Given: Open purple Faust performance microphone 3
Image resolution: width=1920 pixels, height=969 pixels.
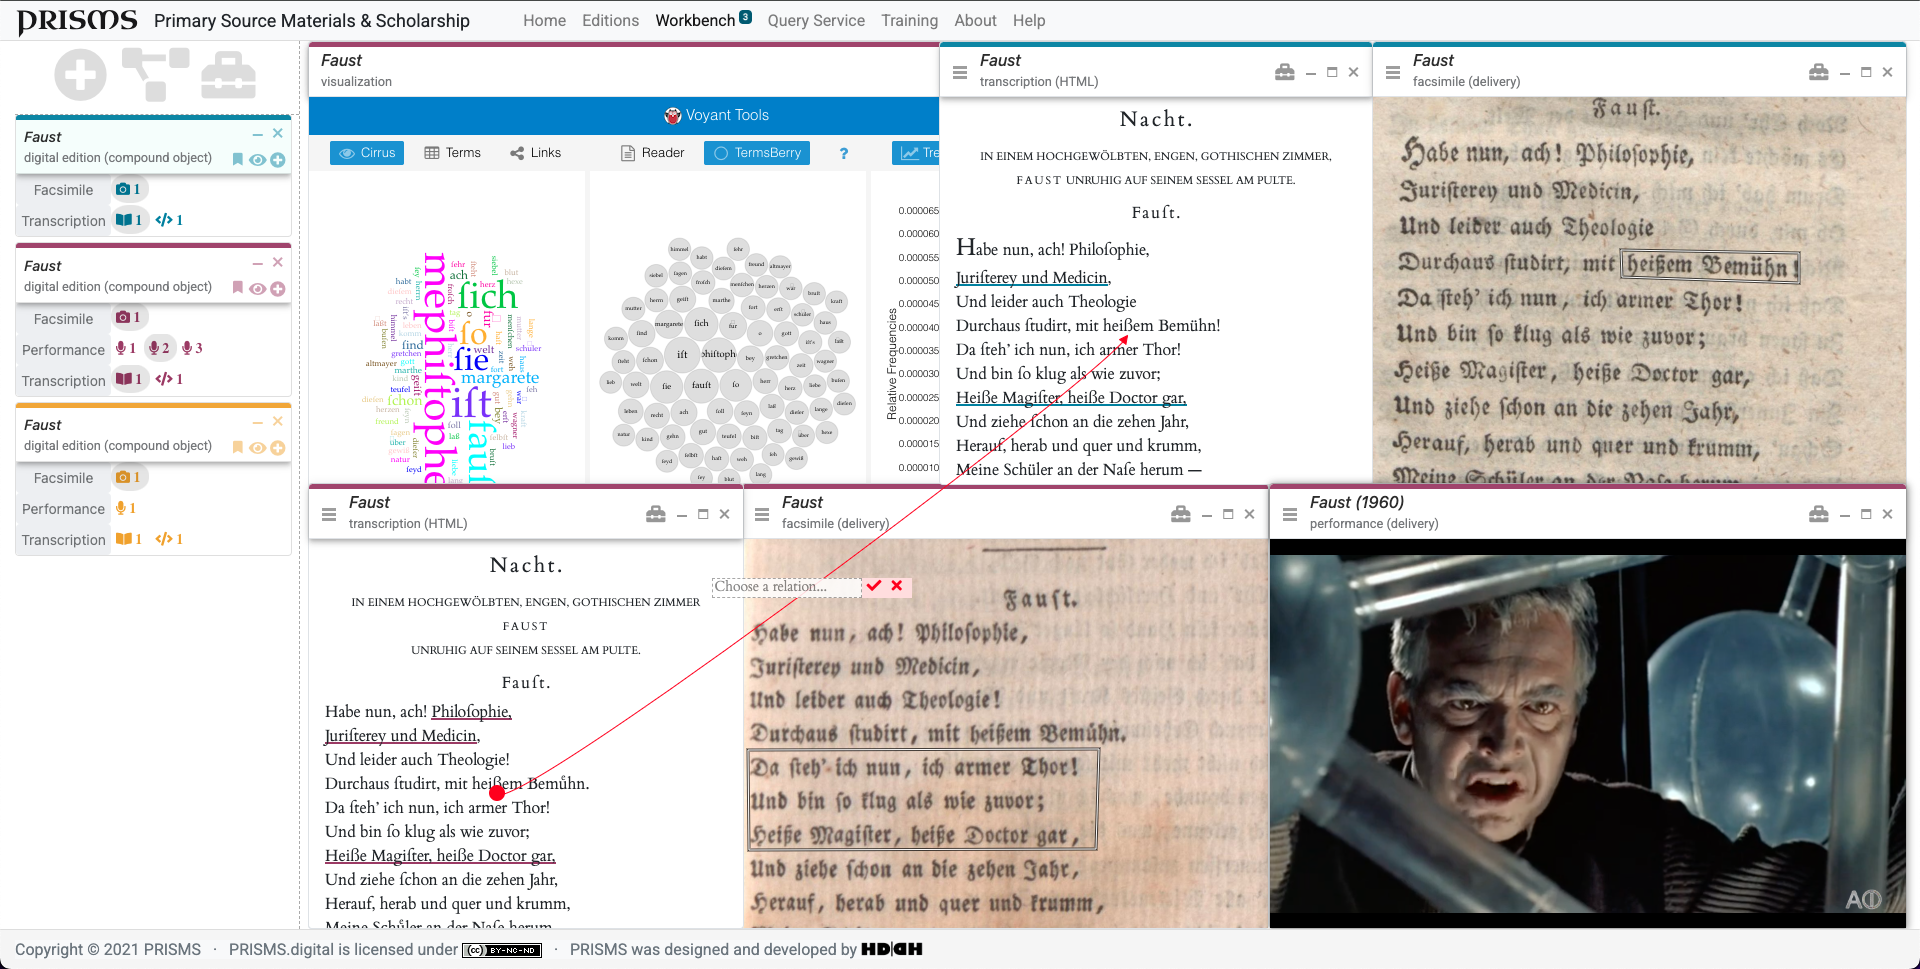Looking at the screenshot, I should pyautogui.click(x=192, y=348).
